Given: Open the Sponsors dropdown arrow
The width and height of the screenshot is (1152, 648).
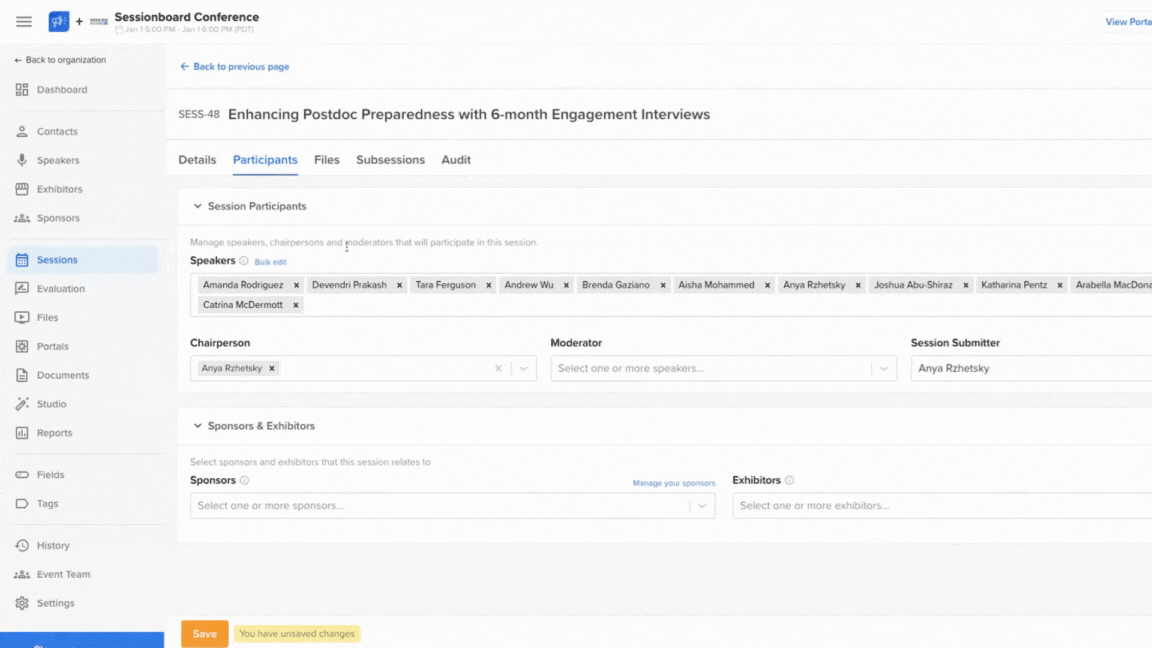Looking at the screenshot, I should 702,506.
